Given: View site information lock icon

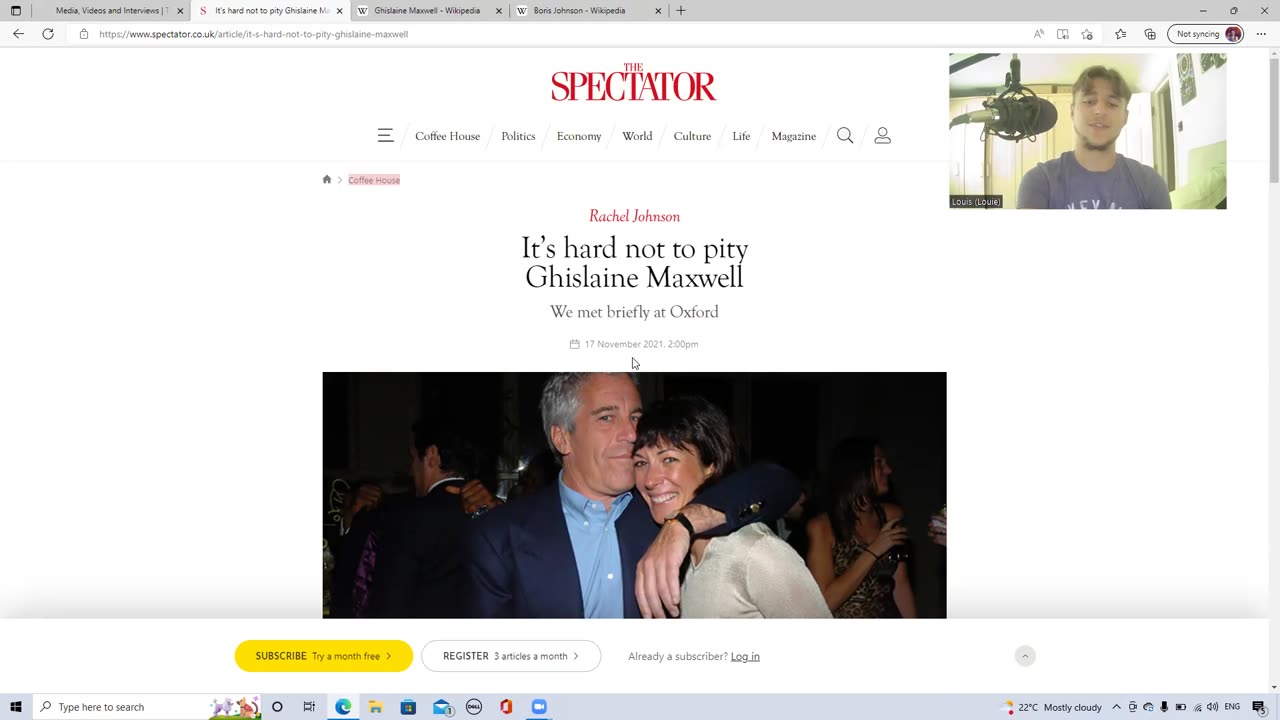Looking at the screenshot, I should click(84, 34).
